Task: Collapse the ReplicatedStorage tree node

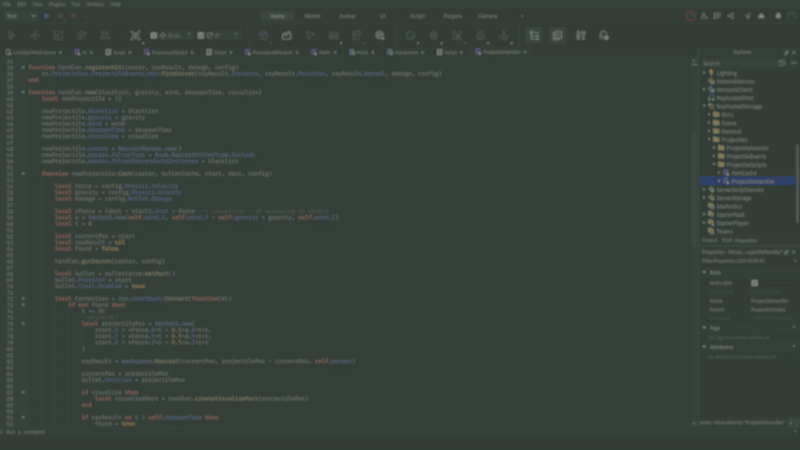Action: coord(705,106)
